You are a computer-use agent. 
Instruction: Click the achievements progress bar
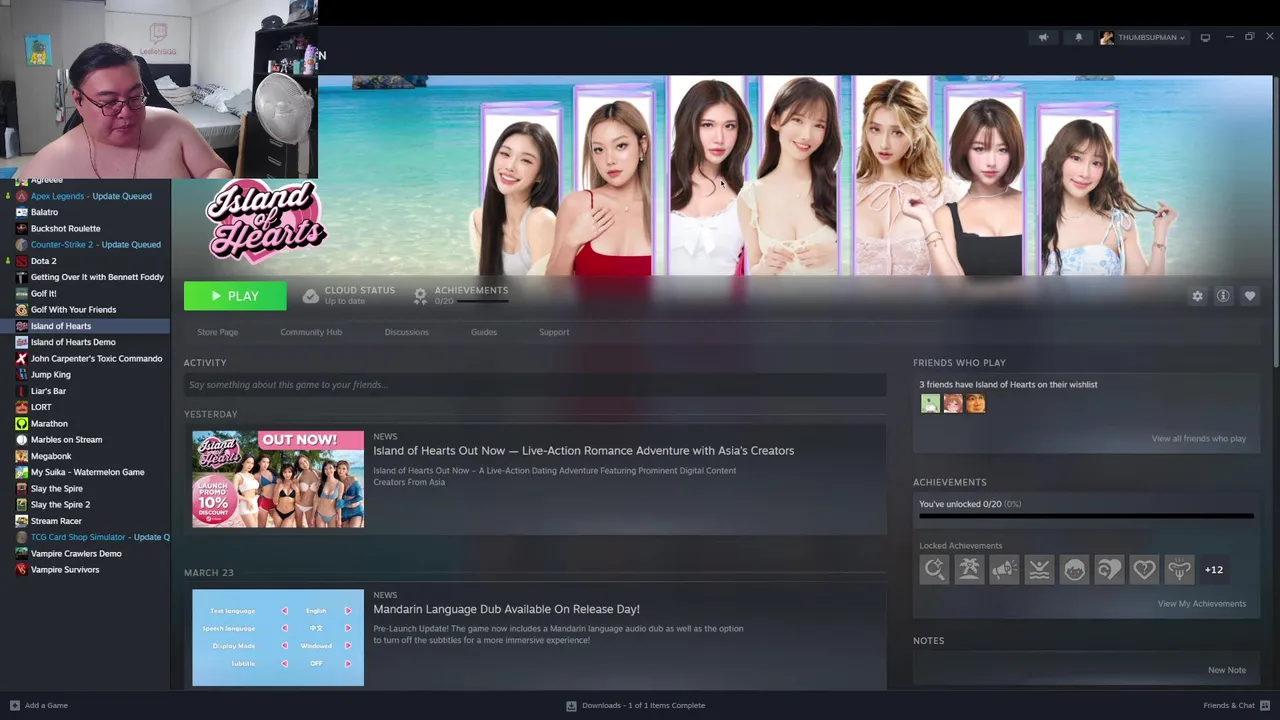click(x=1086, y=517)
